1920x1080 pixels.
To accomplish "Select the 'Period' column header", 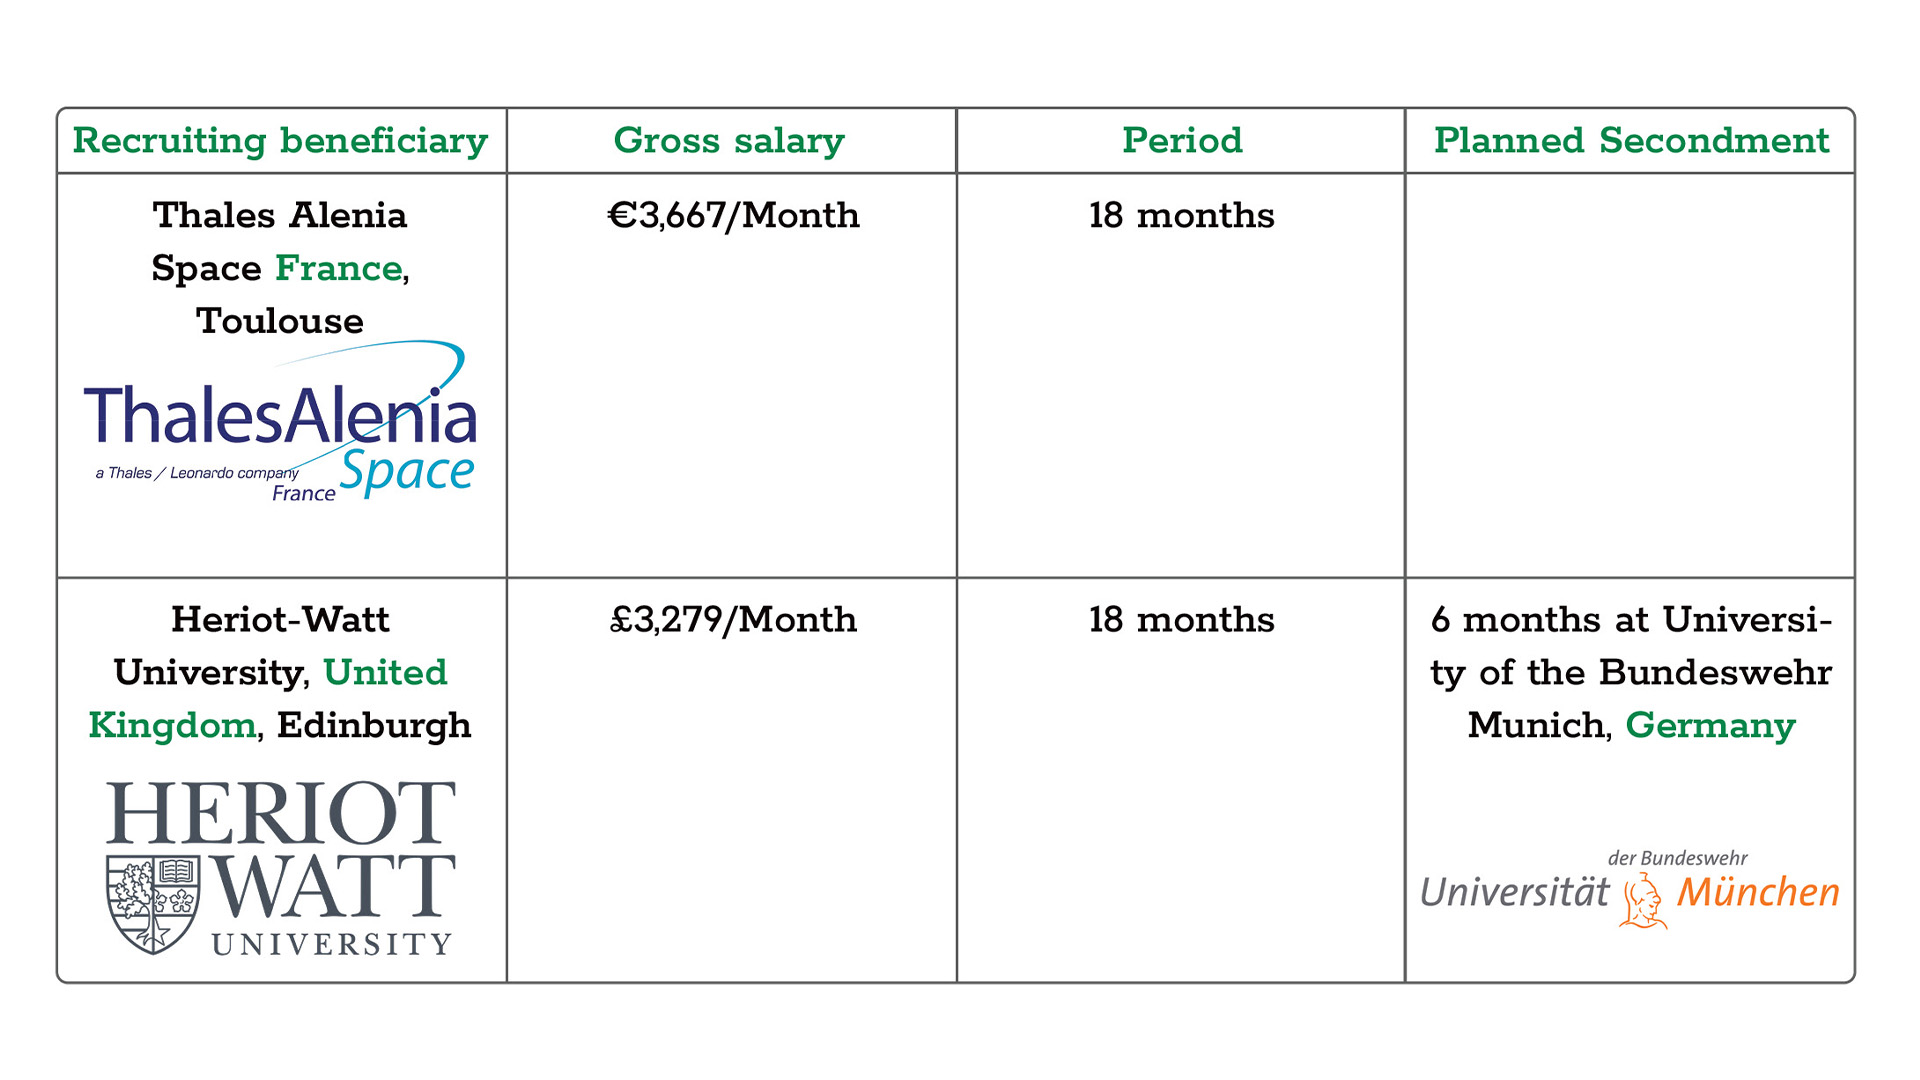I will [1181, 141].
